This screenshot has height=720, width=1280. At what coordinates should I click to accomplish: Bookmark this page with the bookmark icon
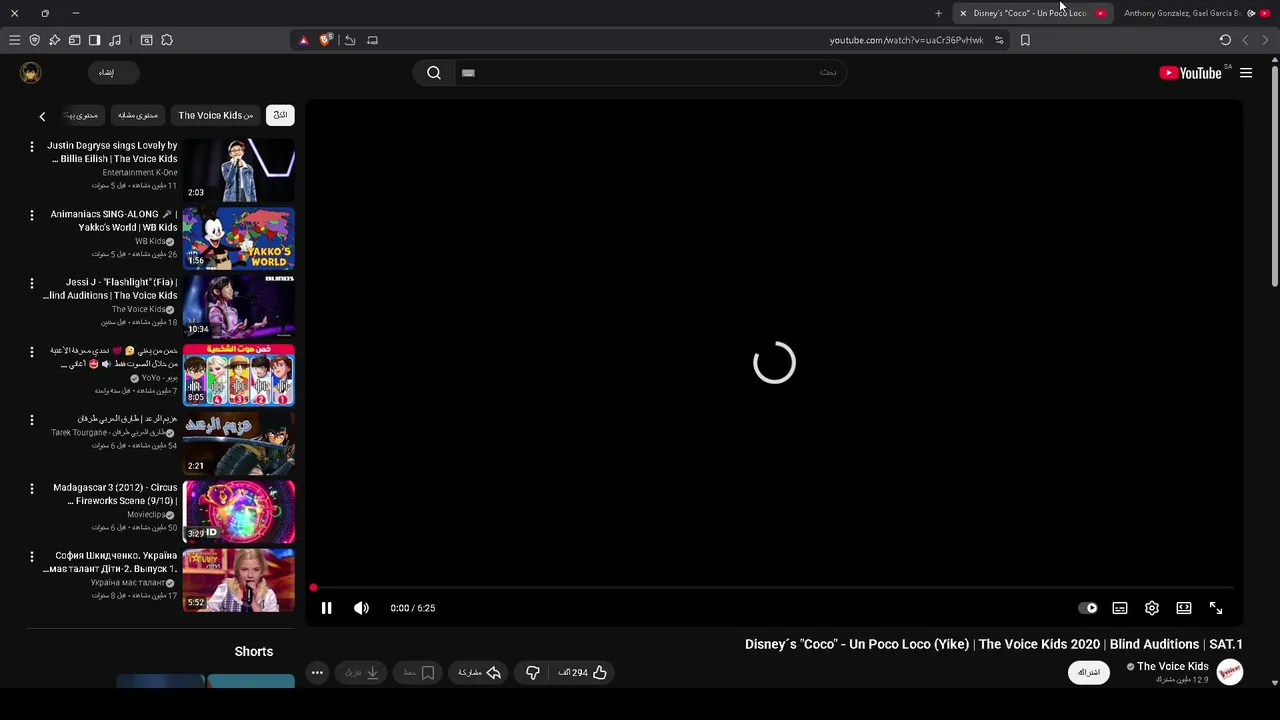click(x=1025, y=40)
